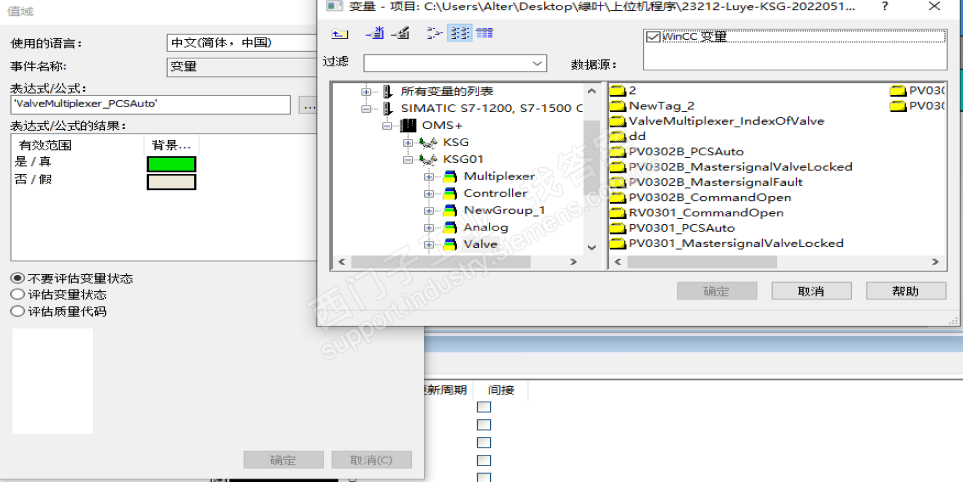963x482 pixels.
Task: Click 取消(C) in the 值域 dialog
Action: pyautogui.click(x=372, y=460)
